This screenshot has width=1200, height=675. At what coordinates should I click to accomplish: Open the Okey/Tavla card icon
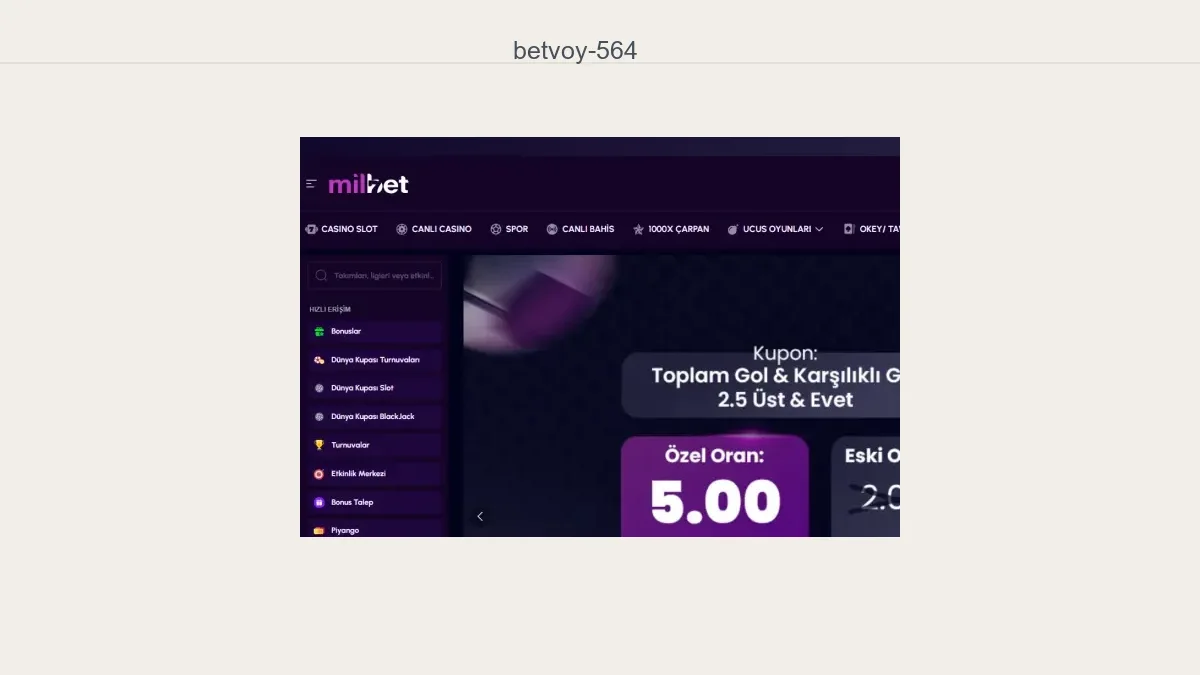point(849,229)
